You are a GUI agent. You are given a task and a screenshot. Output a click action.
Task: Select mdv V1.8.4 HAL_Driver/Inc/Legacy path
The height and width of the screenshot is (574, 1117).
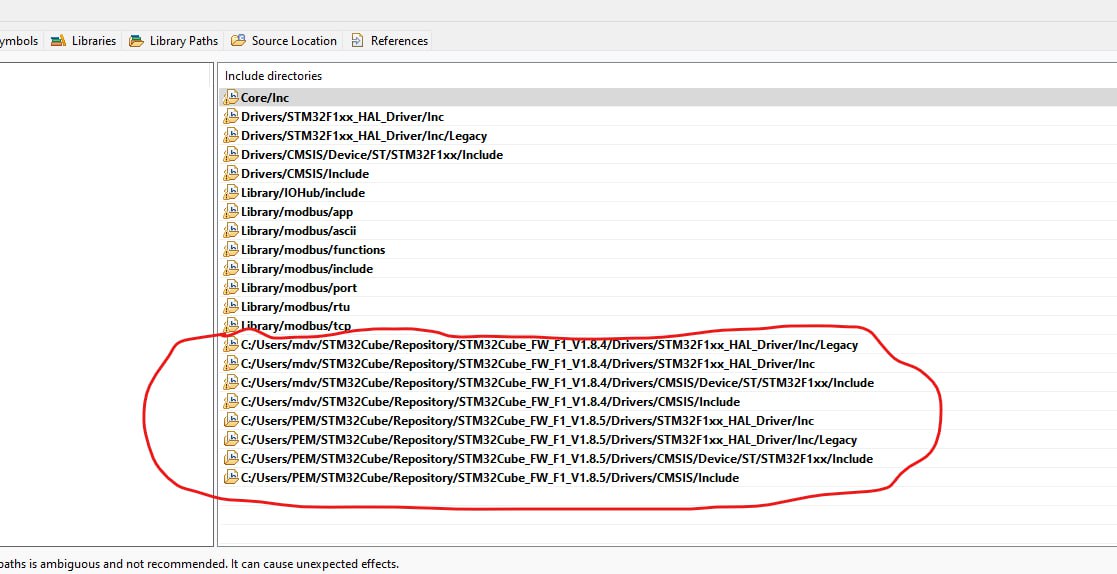(668, 345)
